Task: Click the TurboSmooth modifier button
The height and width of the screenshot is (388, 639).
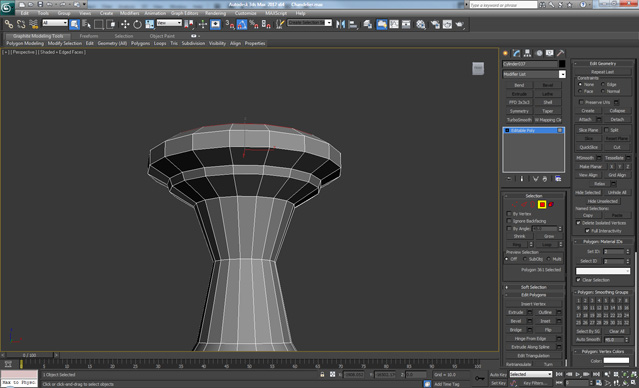Action: coord(519,120)
